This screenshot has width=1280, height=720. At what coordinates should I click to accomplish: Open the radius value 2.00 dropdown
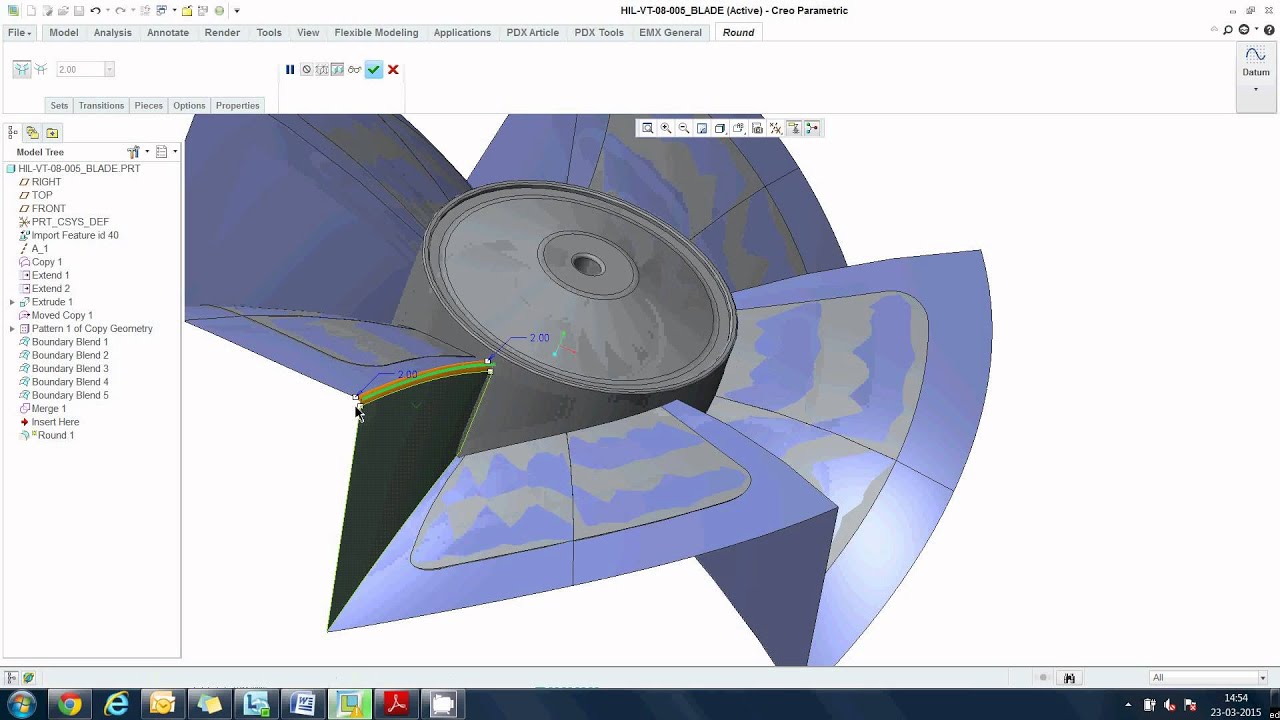[109, 69]
